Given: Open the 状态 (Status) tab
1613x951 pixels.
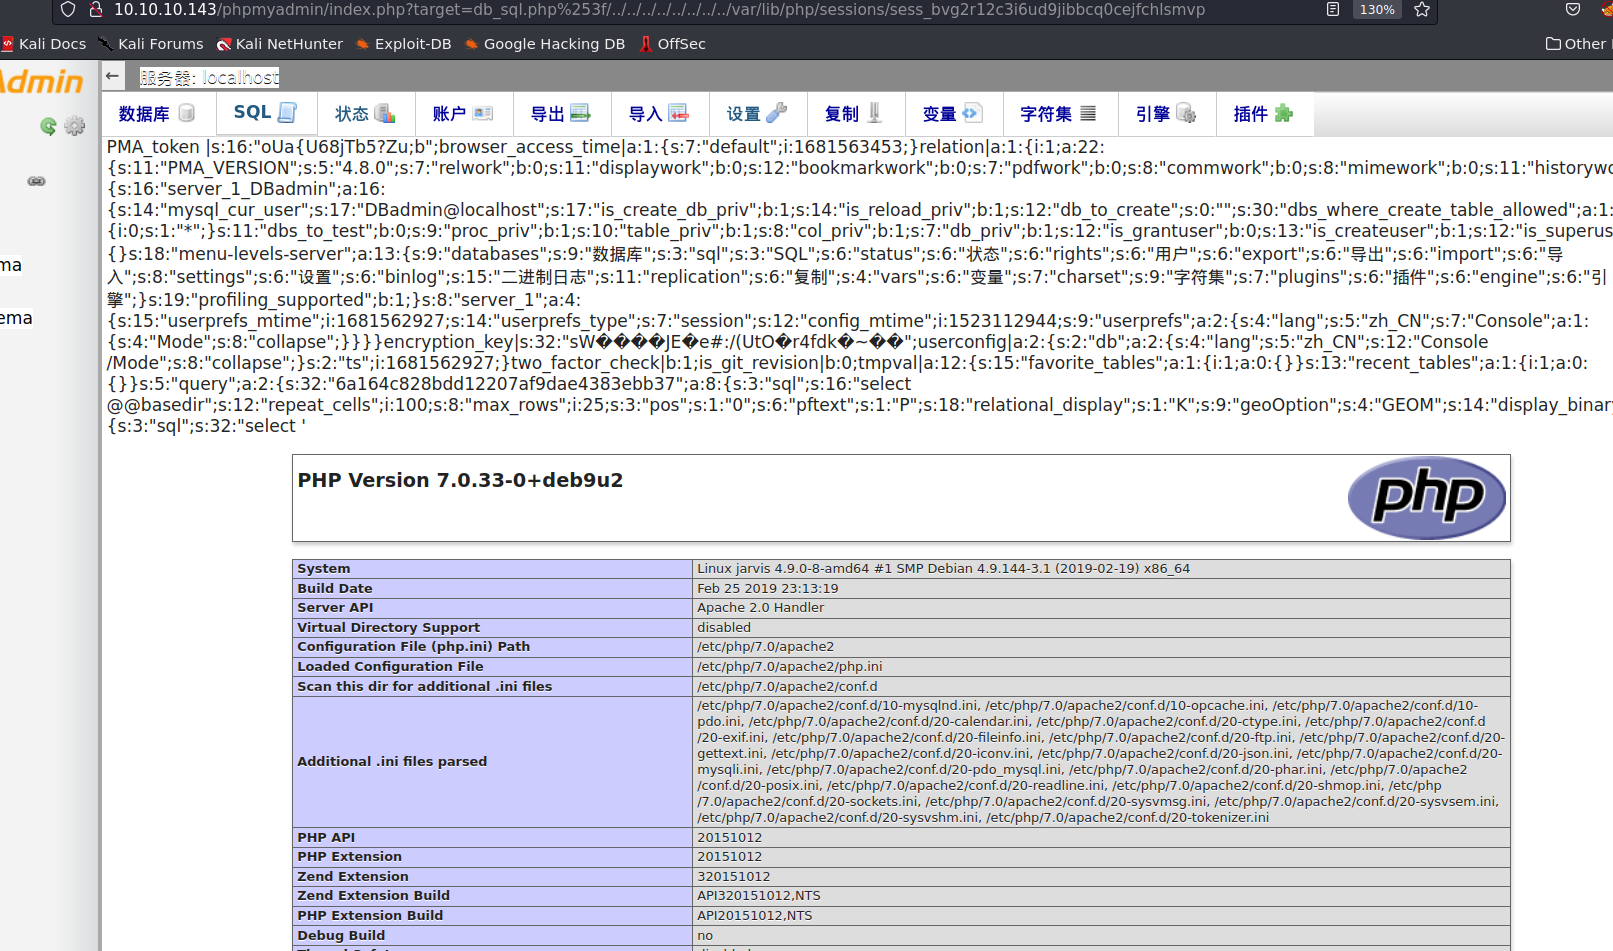Looking at the screenshot, I should (365, 114).
